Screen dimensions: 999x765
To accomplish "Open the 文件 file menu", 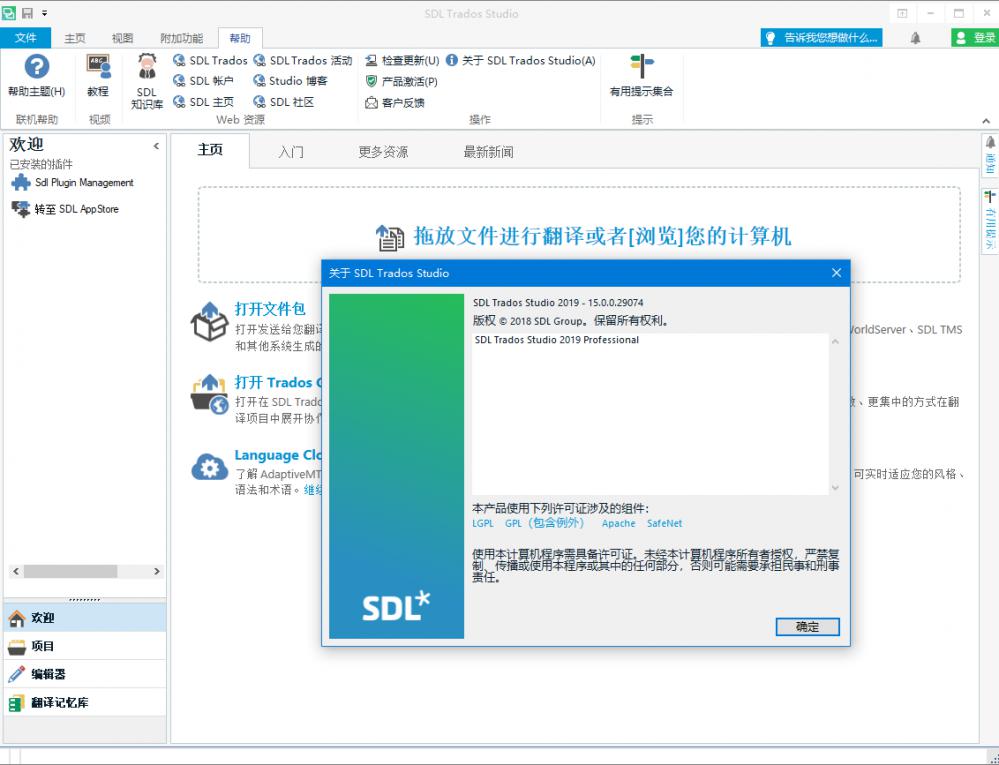I will coord(25,38).
